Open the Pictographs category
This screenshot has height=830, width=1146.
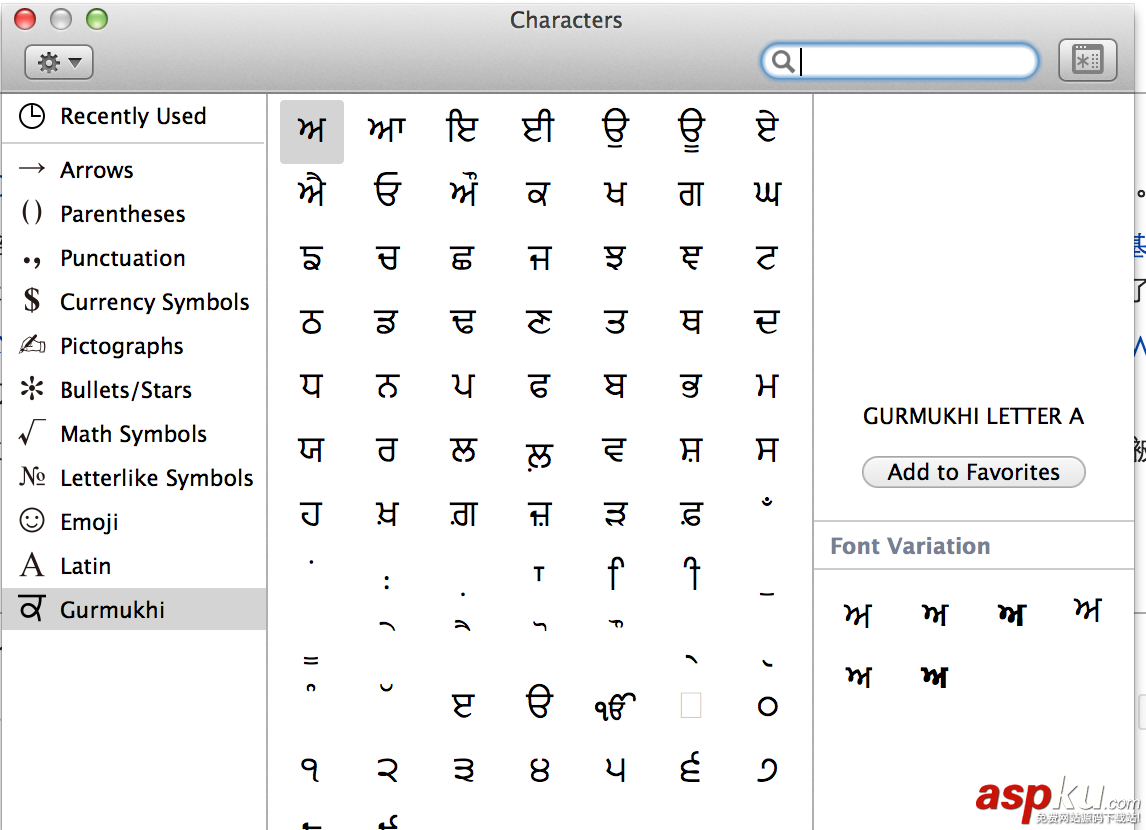coord(121,346)
